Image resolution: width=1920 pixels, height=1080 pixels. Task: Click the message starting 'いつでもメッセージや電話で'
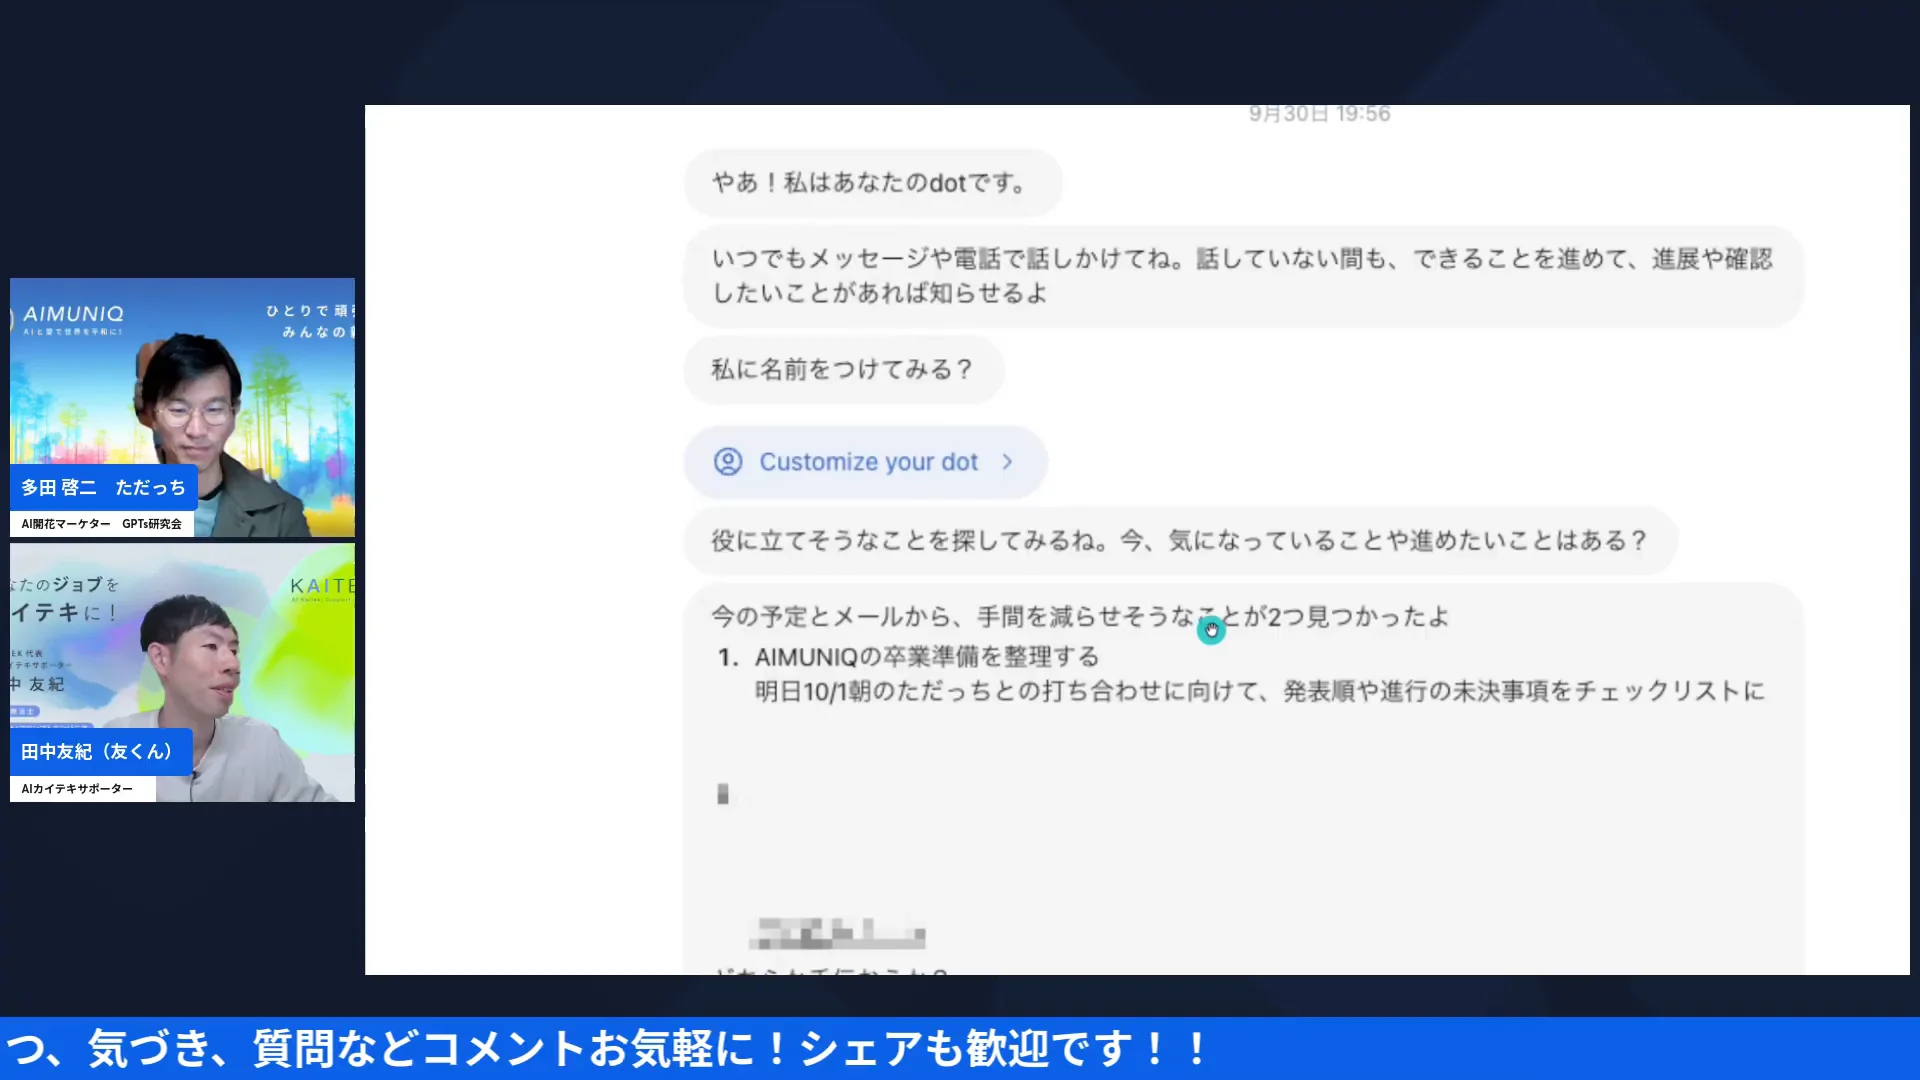(1243, 276)
